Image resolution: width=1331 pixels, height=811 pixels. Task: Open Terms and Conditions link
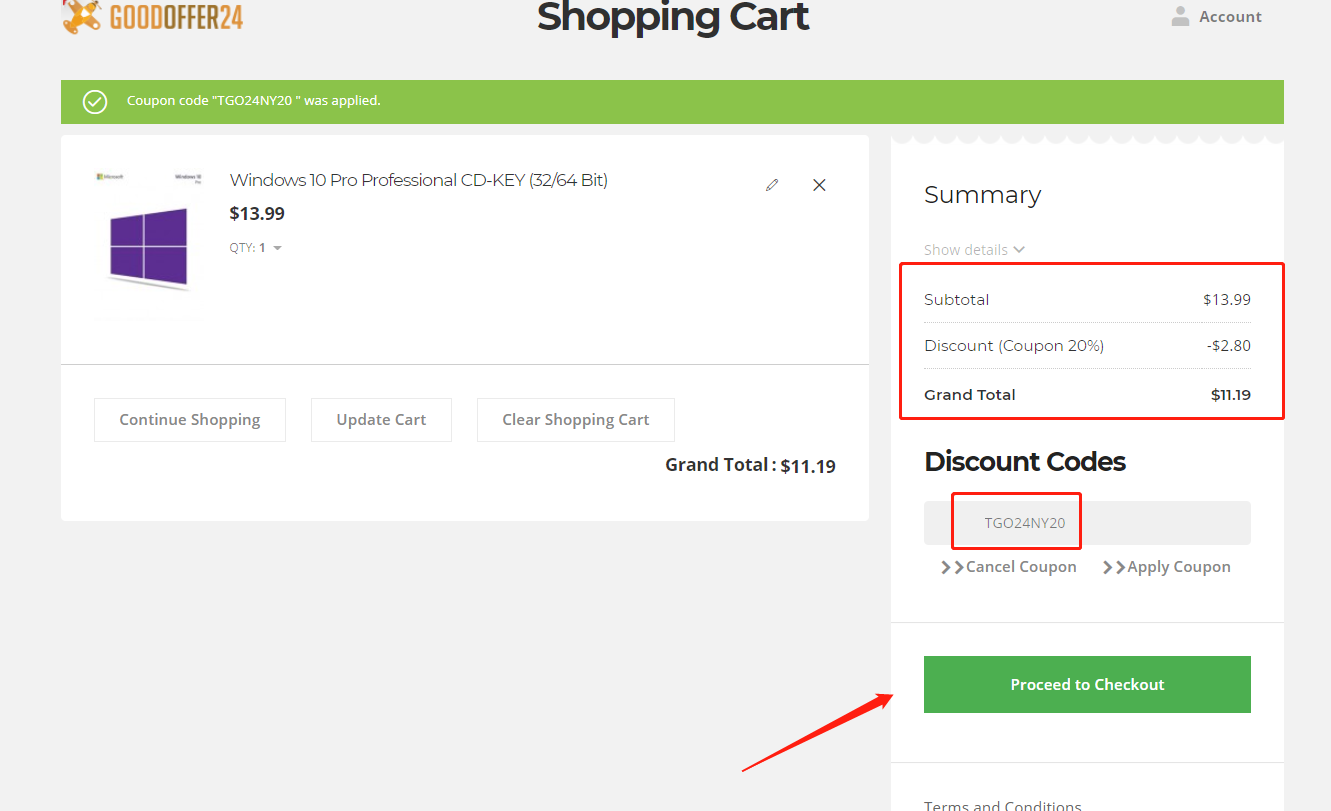pos(1003,805)
